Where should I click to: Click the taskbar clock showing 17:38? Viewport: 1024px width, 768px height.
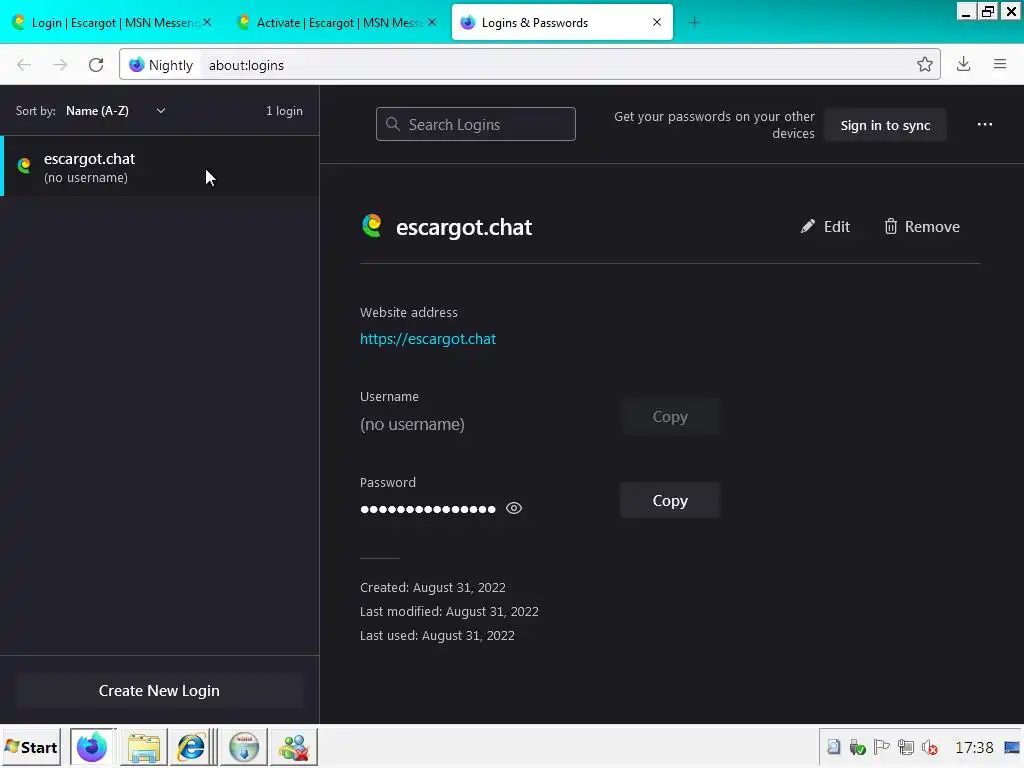974,747
